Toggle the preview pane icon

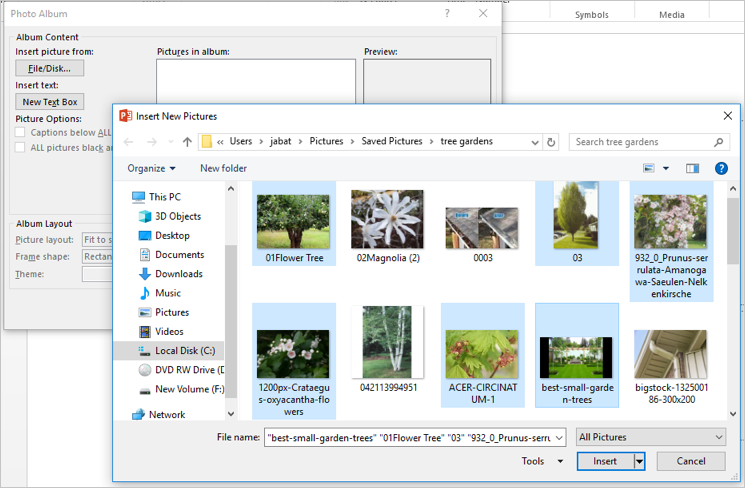[x=692, y=169]
